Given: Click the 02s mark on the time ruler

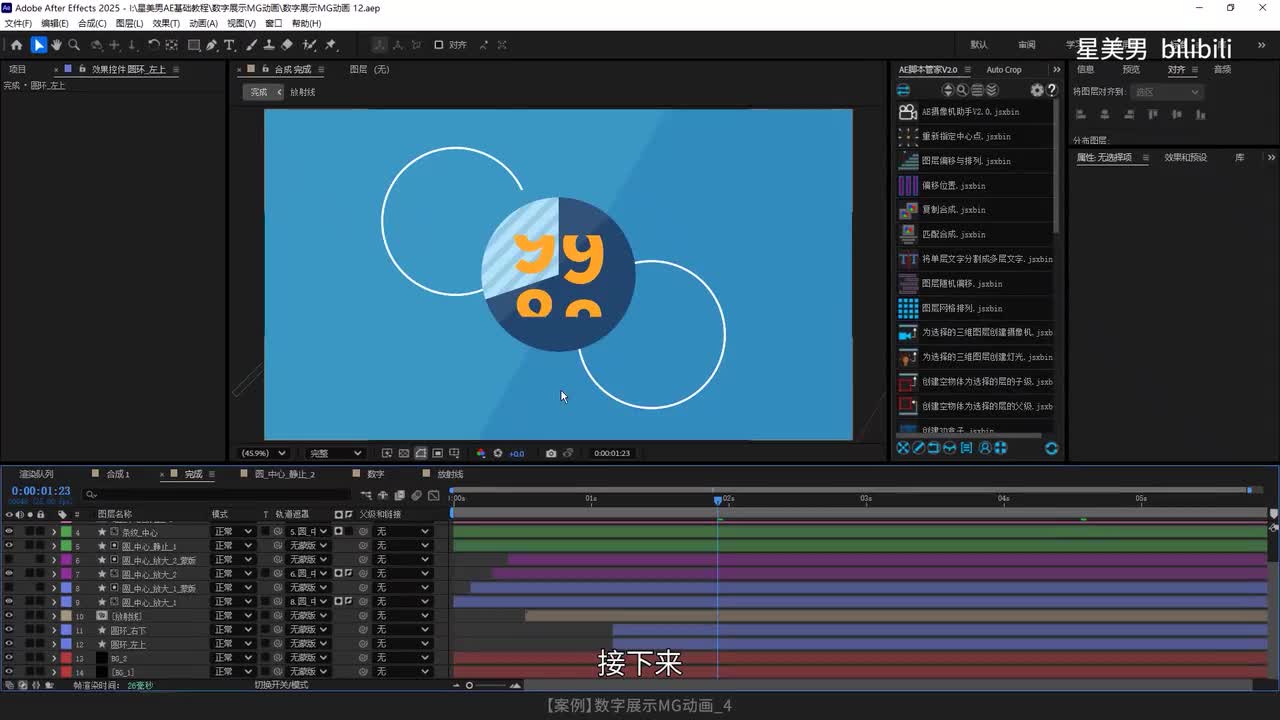Looking at the screenshot, I should [x=729, y=498].
